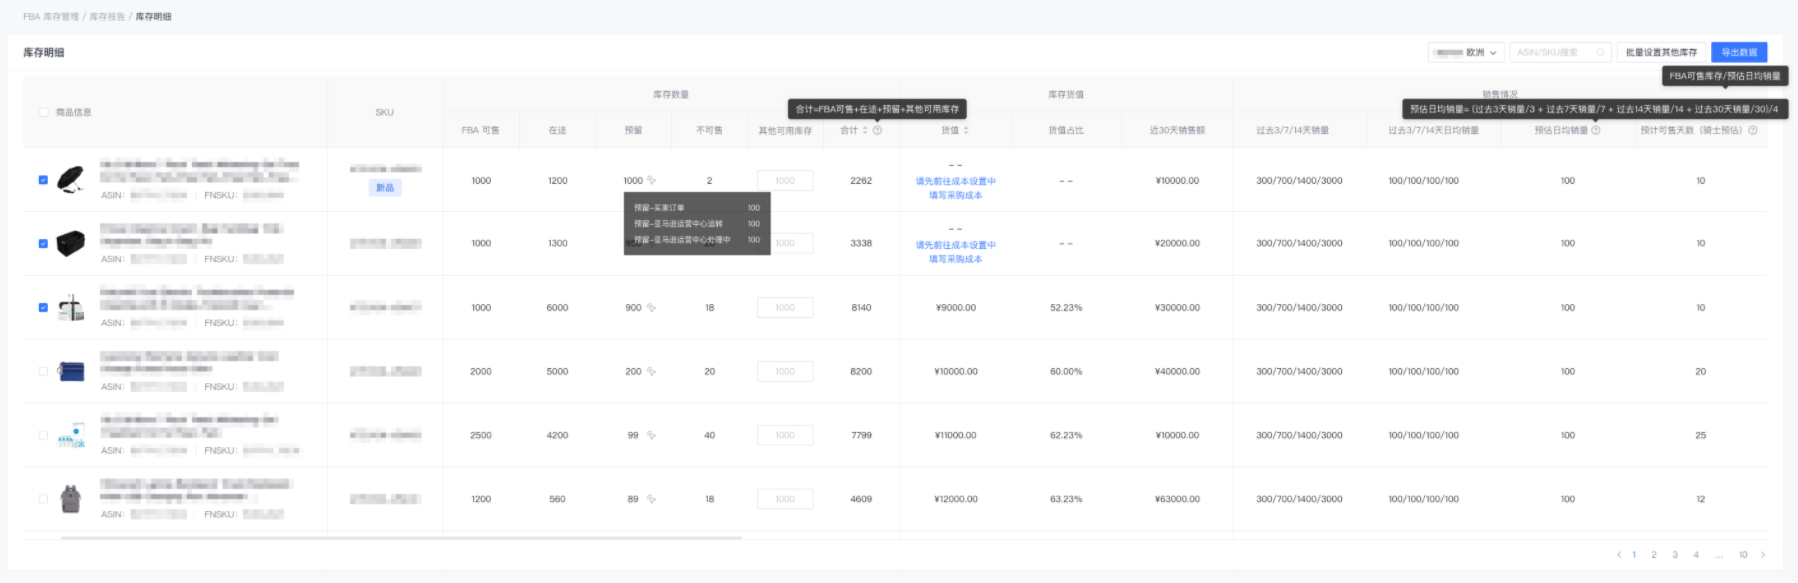Click 库存报告 in the breadcrumb

pyautogui.click(x=107, y=17)
